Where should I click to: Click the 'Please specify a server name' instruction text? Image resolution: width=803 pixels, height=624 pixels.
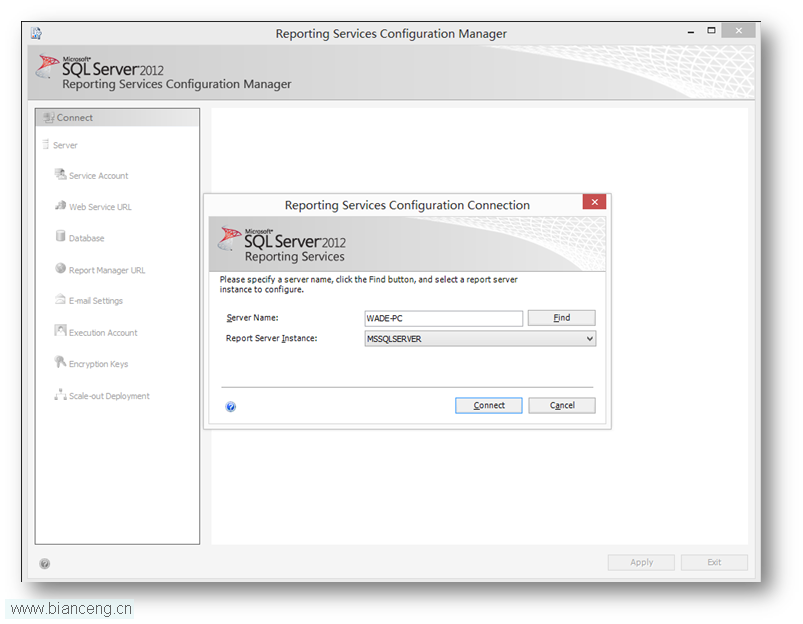(368, 284)
